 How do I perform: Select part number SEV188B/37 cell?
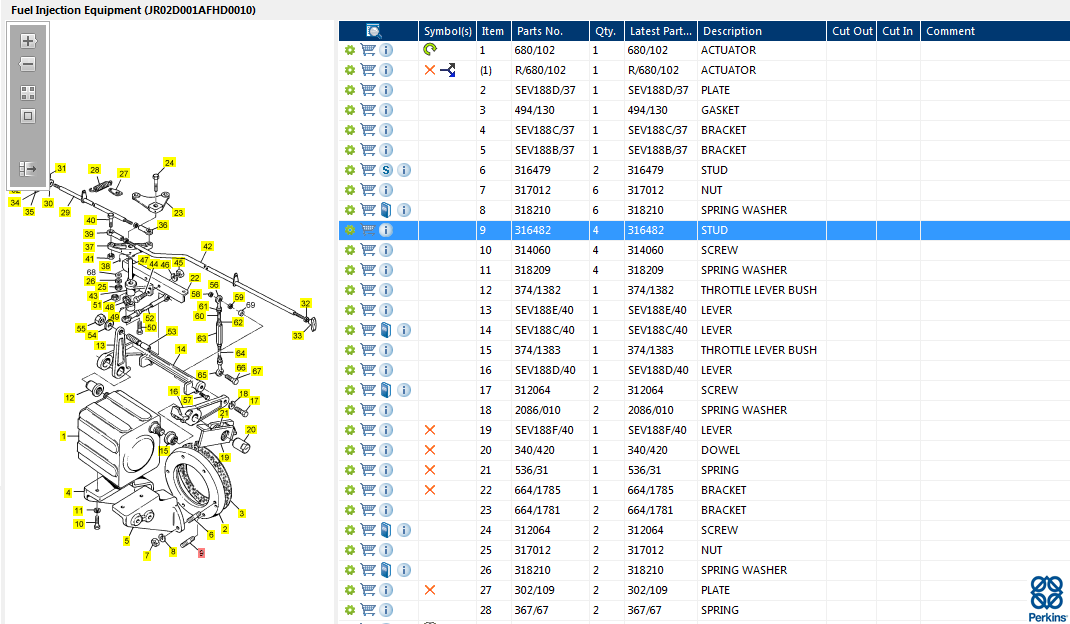pyautogui.click(x=545, y=150)
